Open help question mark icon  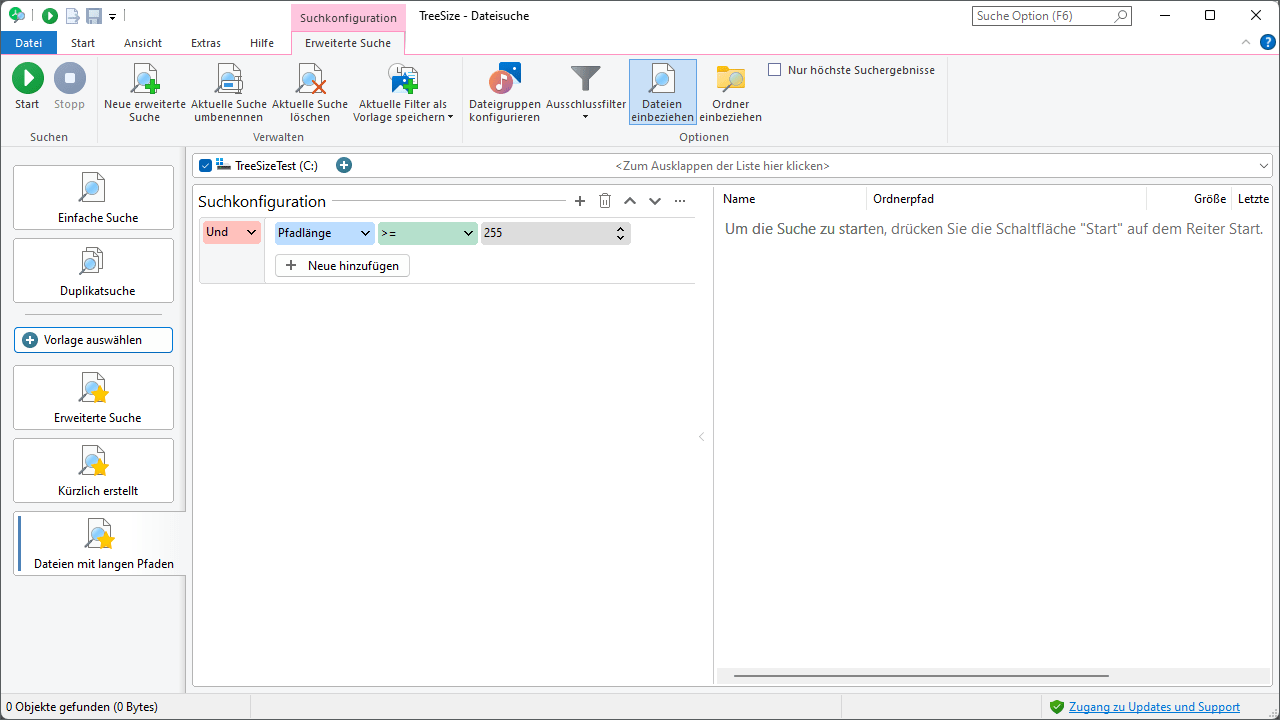pos(1268,42)
